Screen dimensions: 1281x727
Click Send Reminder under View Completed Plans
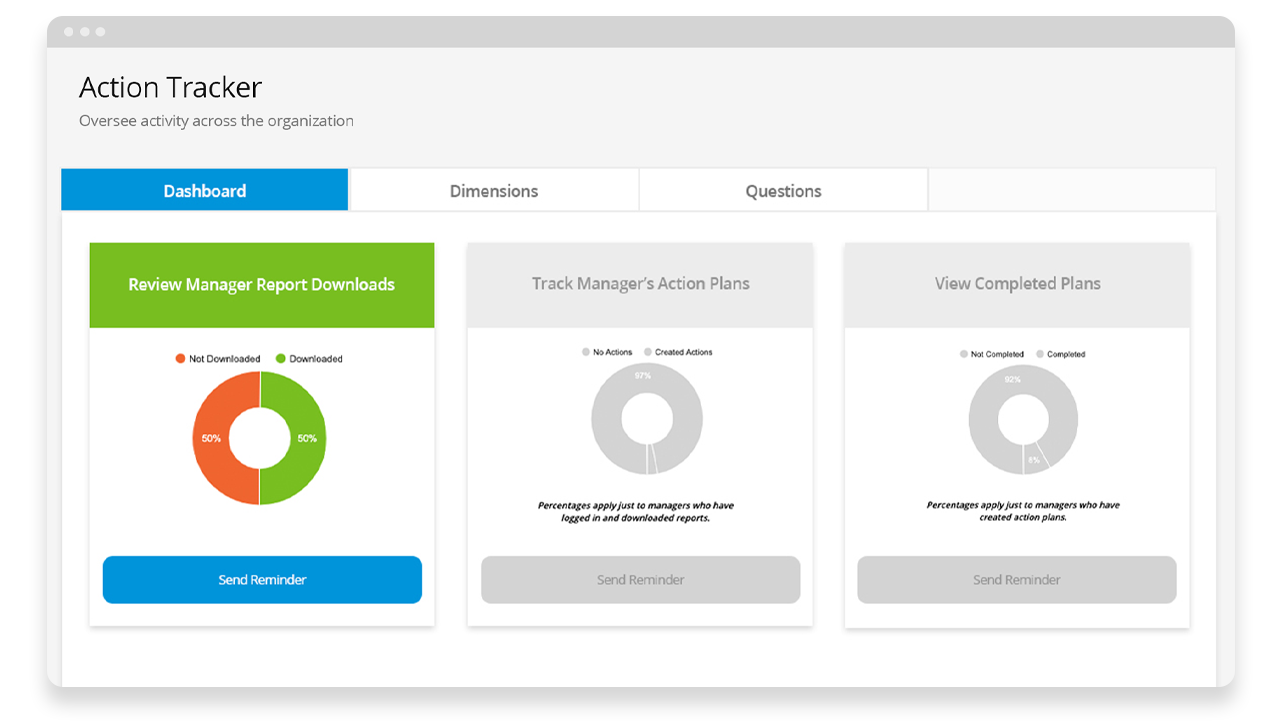click(1016, 580)
